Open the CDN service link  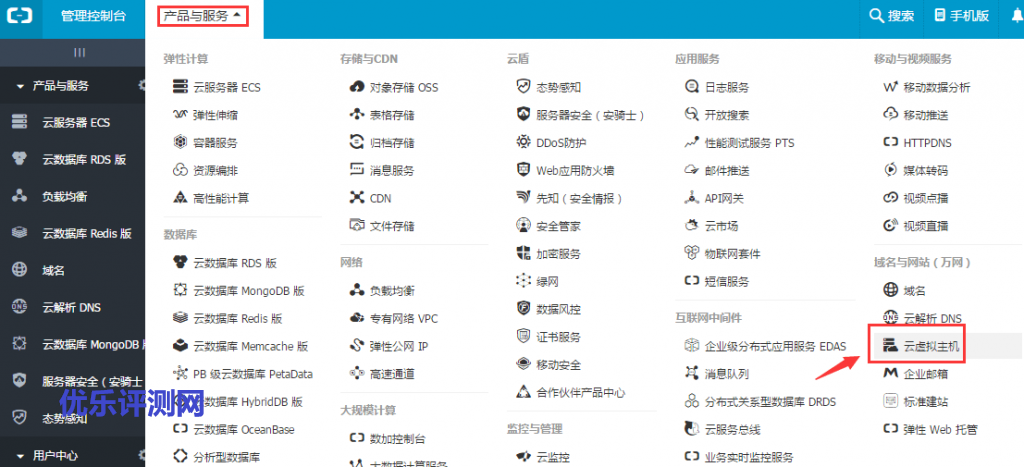pos(380,198)
